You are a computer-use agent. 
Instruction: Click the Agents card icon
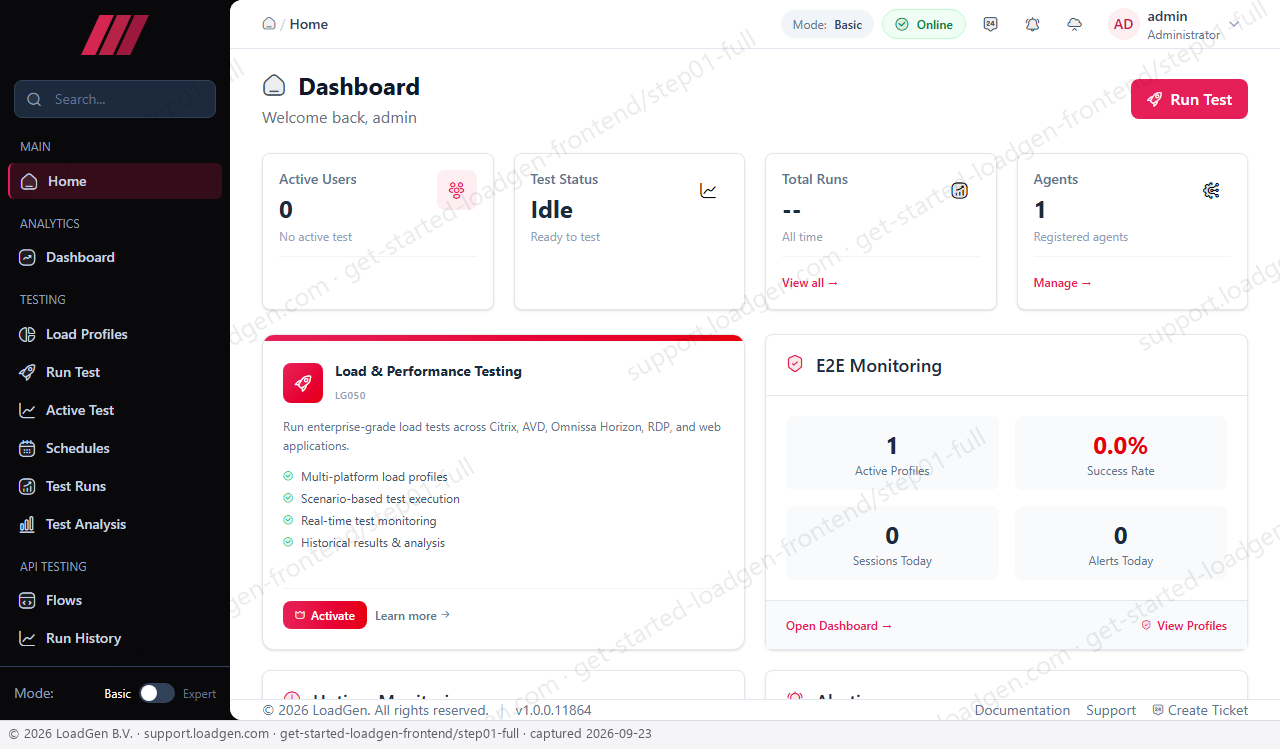pyautogui.click(x=1211, y=190)
